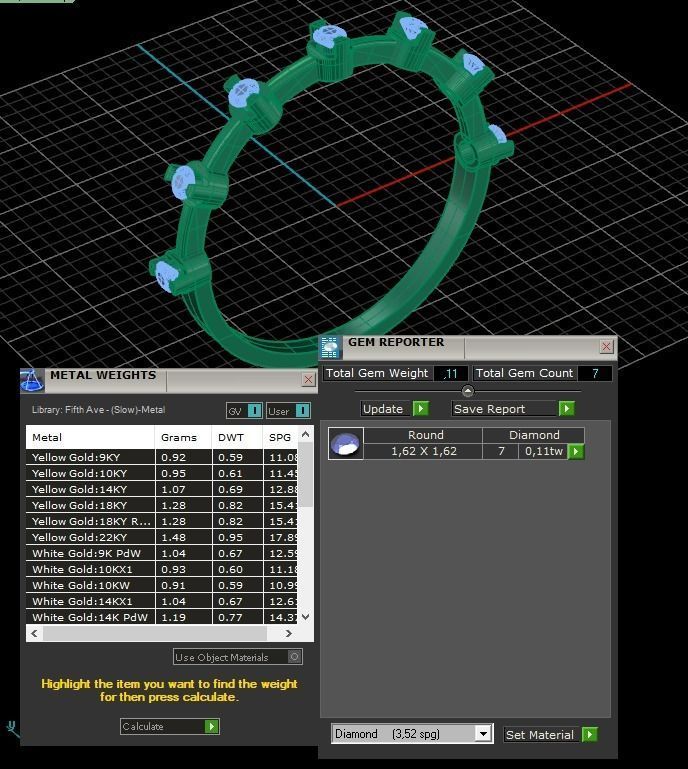688x769 pixels.
Task: Click horizontal scroll left arrow
Action: [34, 634]
